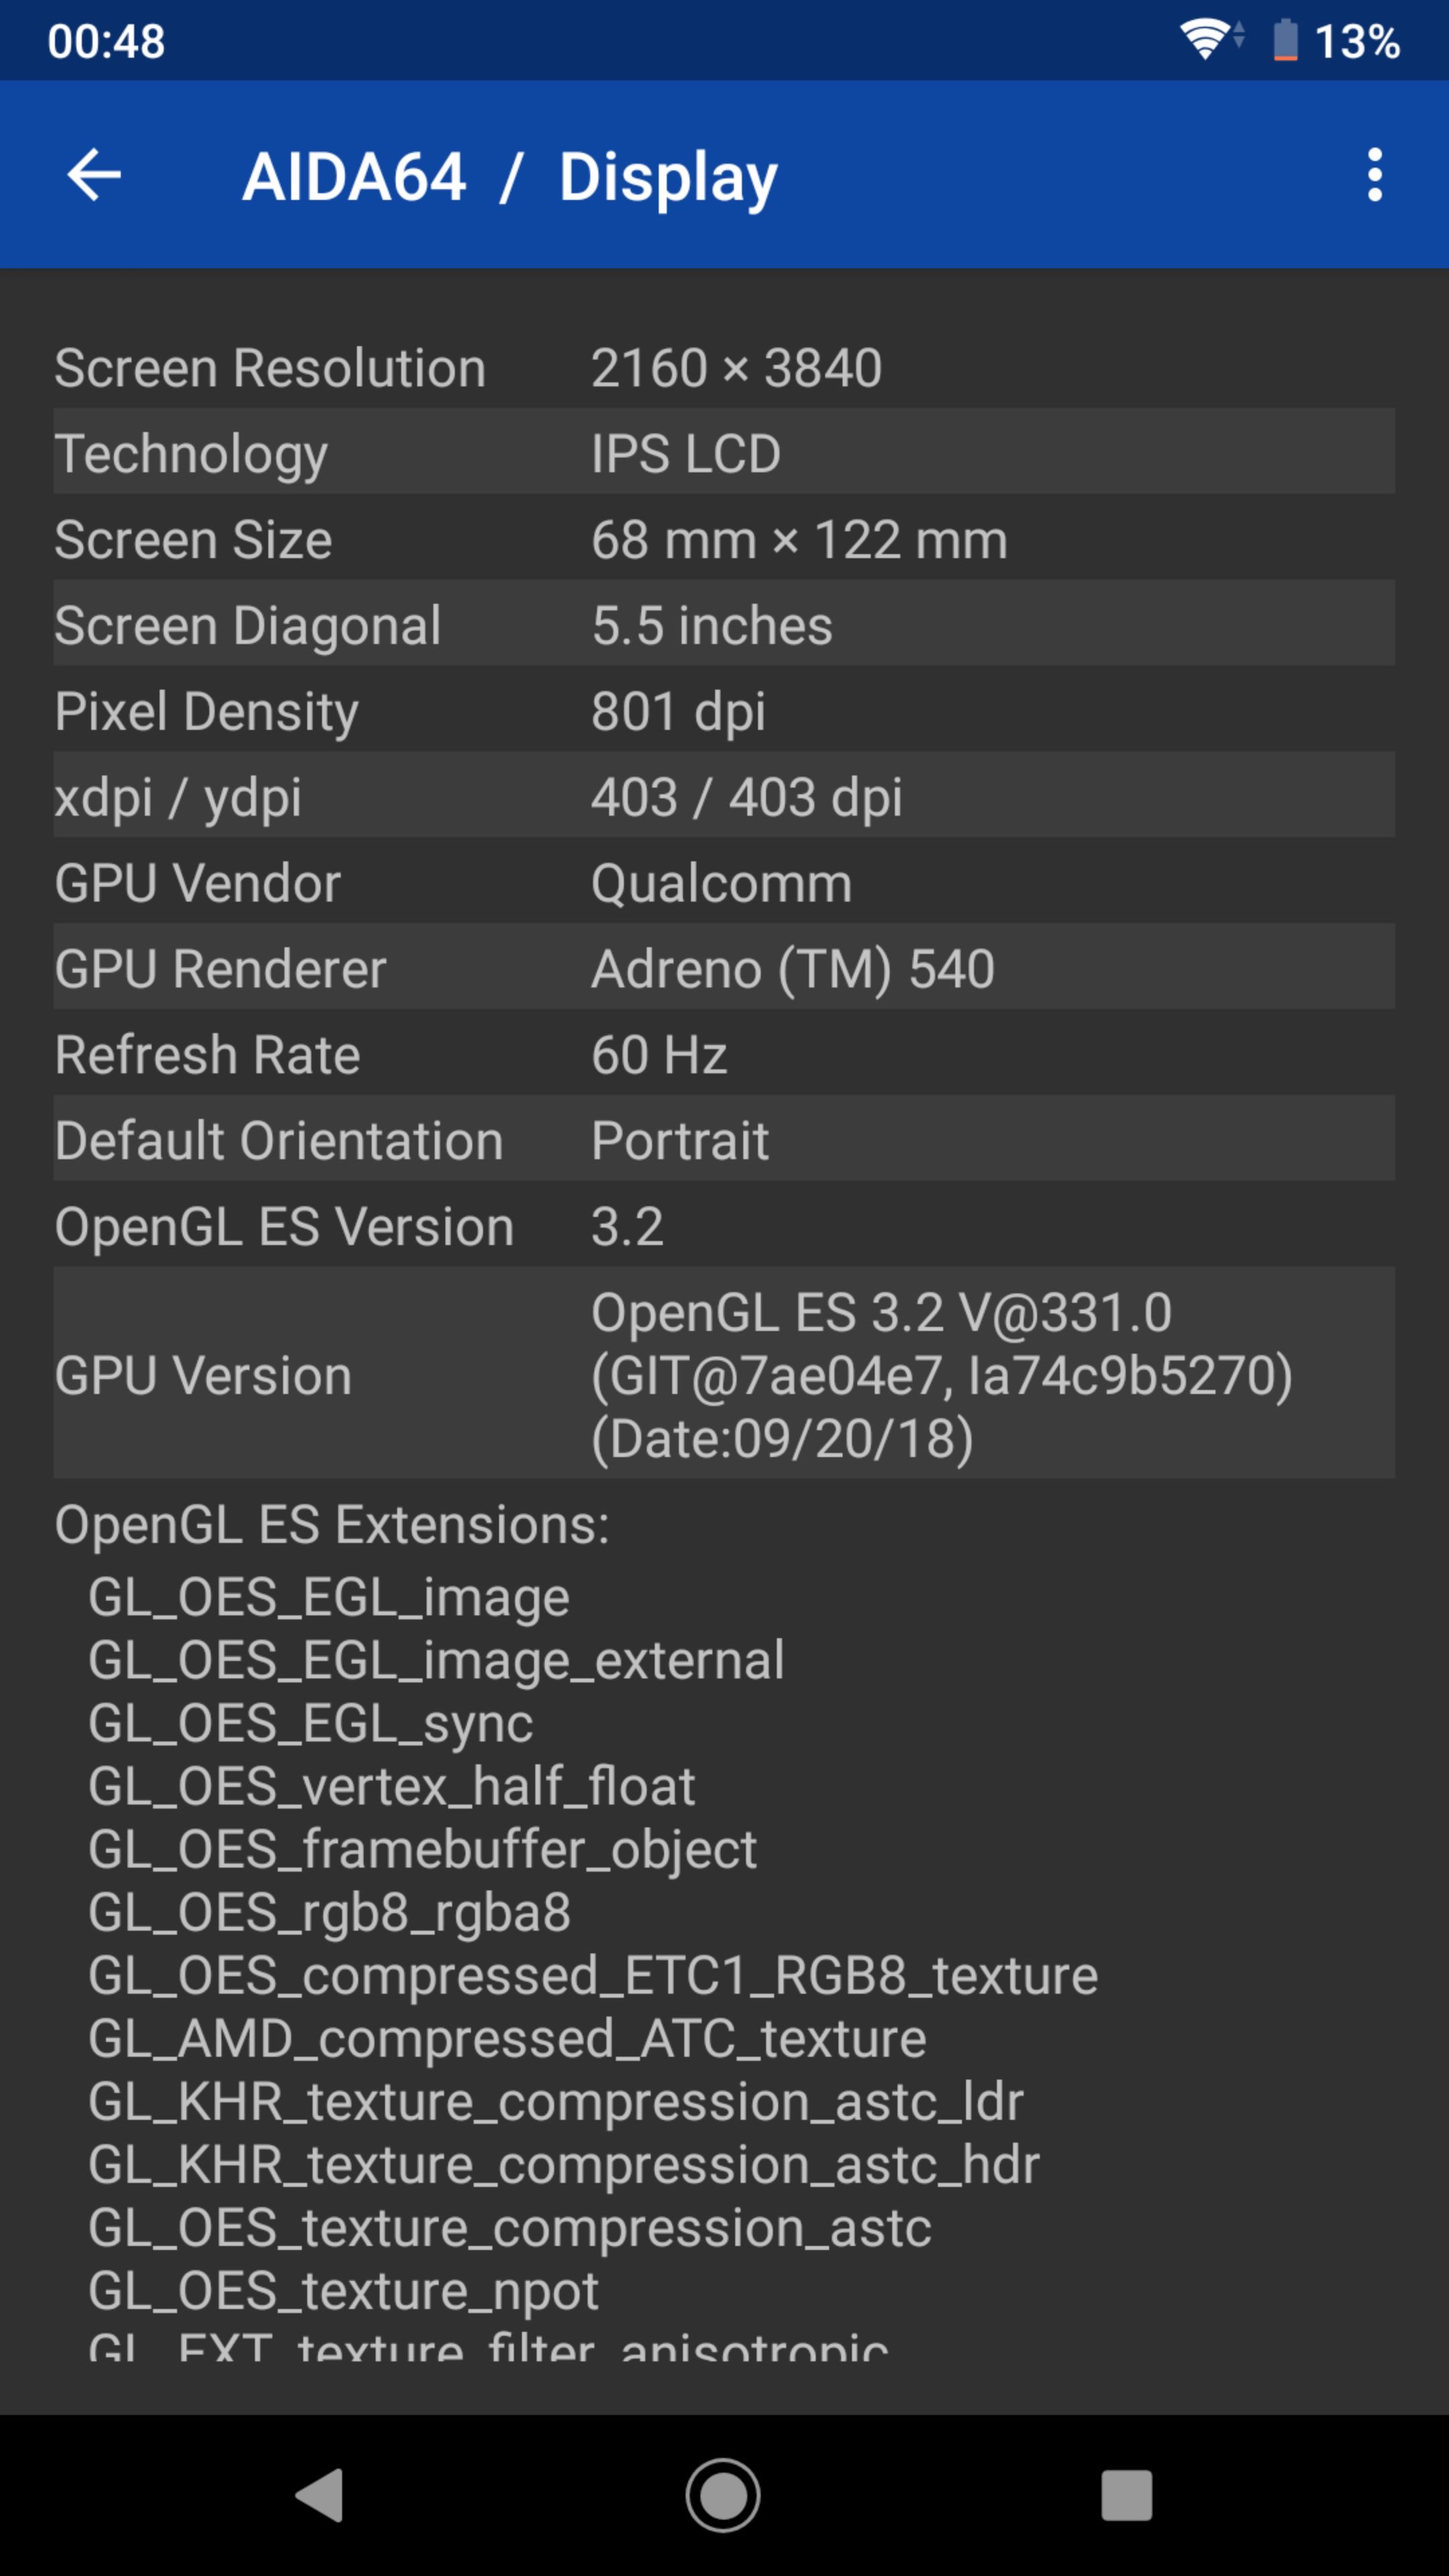Tap the clock showing 00:48

click(x=105, y=40)
